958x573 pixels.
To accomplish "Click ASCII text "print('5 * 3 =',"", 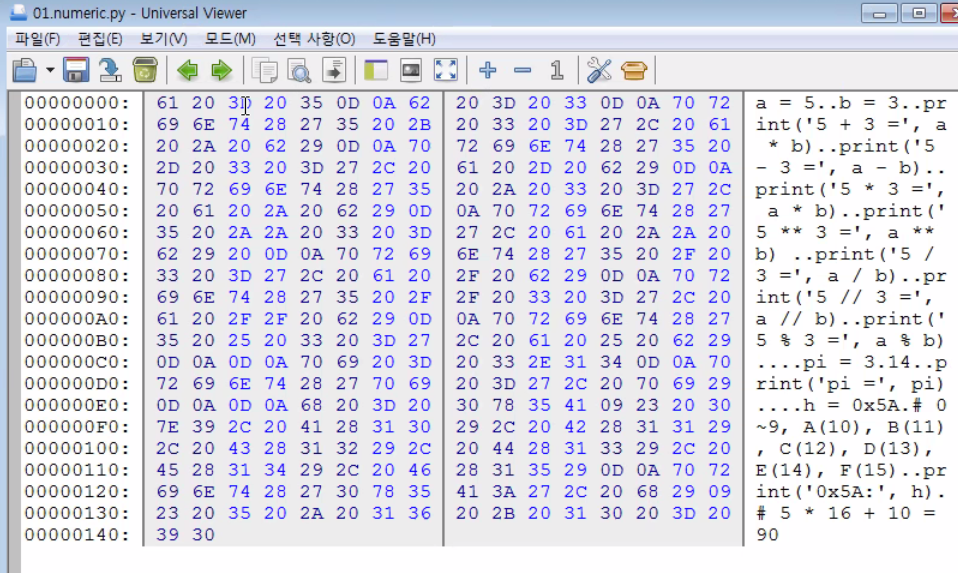I will [850, 189].
